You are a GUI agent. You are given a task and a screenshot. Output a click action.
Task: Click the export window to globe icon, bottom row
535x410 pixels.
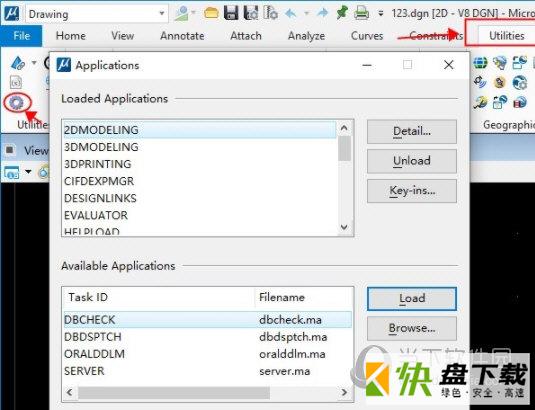(x=500, y=102)
